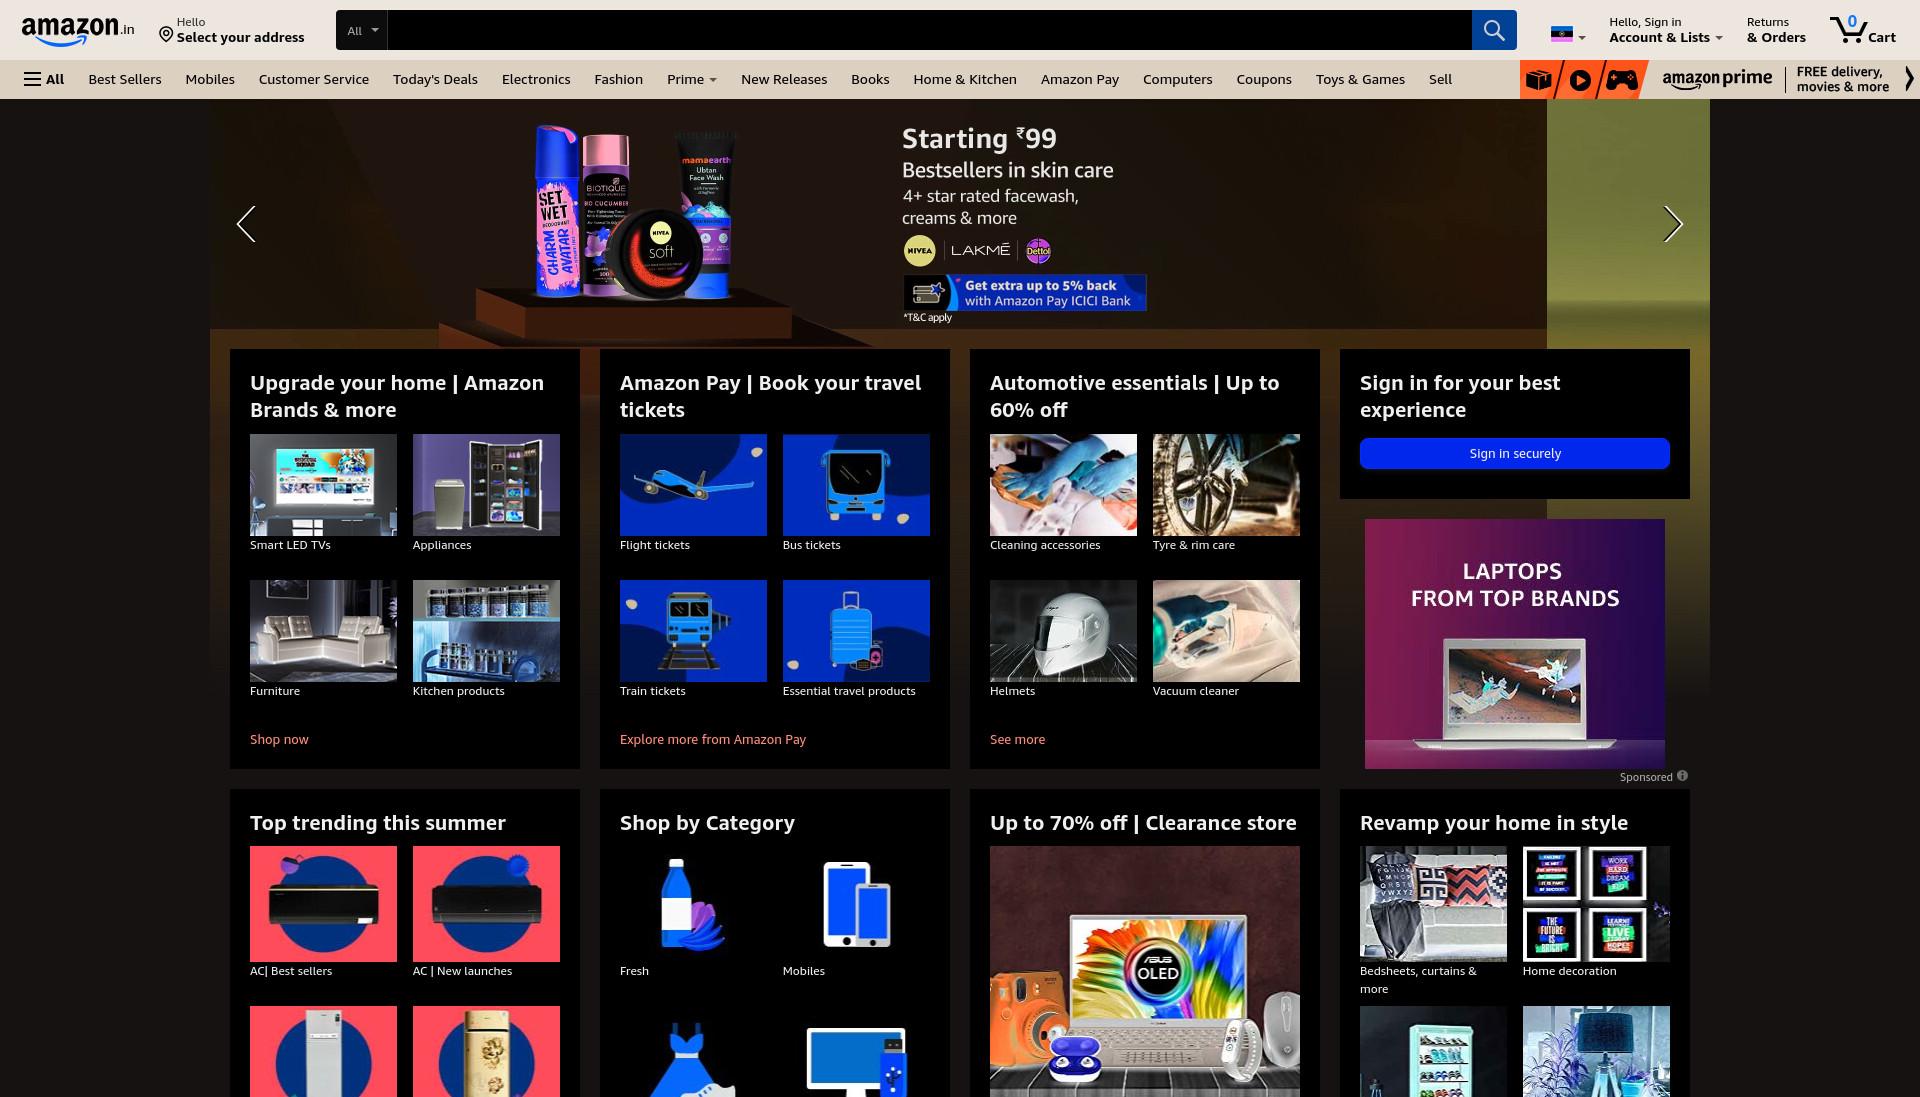1920x1097 pixels.
Task: Open Customer Service page
Action: [x=314, y=79]
